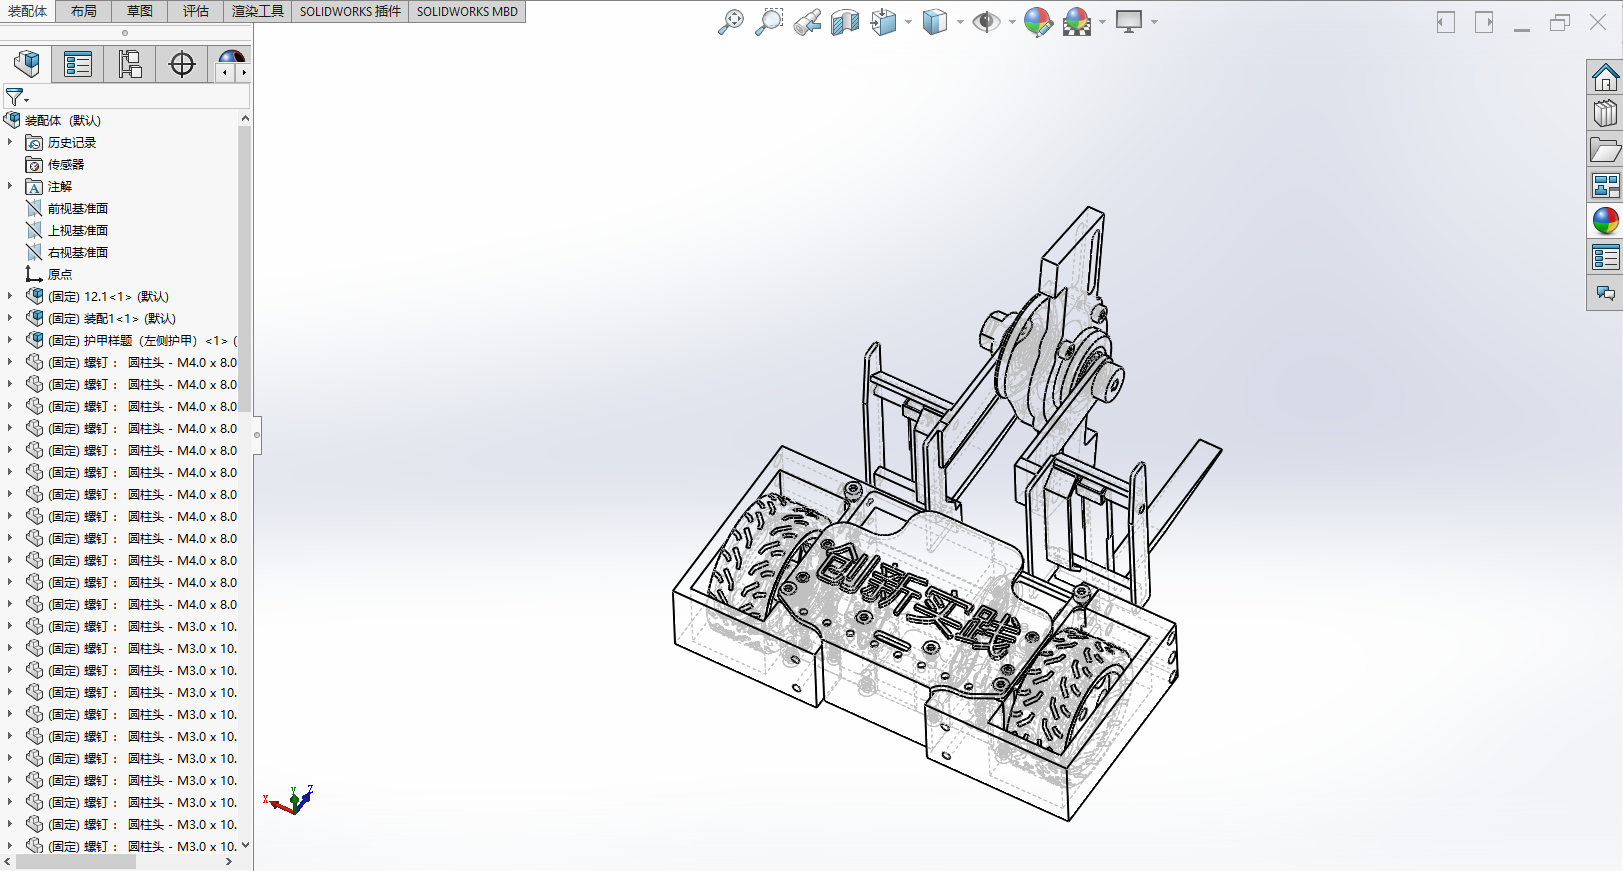Viewport: 1623px width, 871px height.
Task: Open the FeatureManager design tree tab
Action: pos(27,64)
